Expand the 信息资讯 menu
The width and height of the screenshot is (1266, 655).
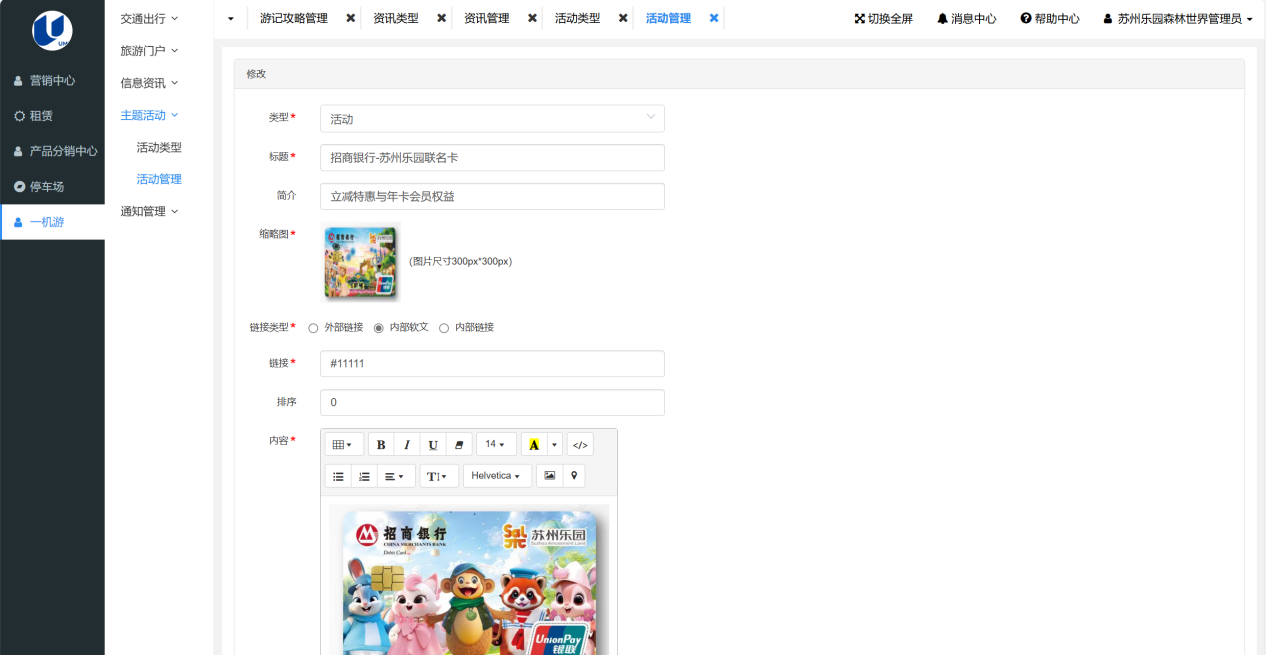(150, 83)
